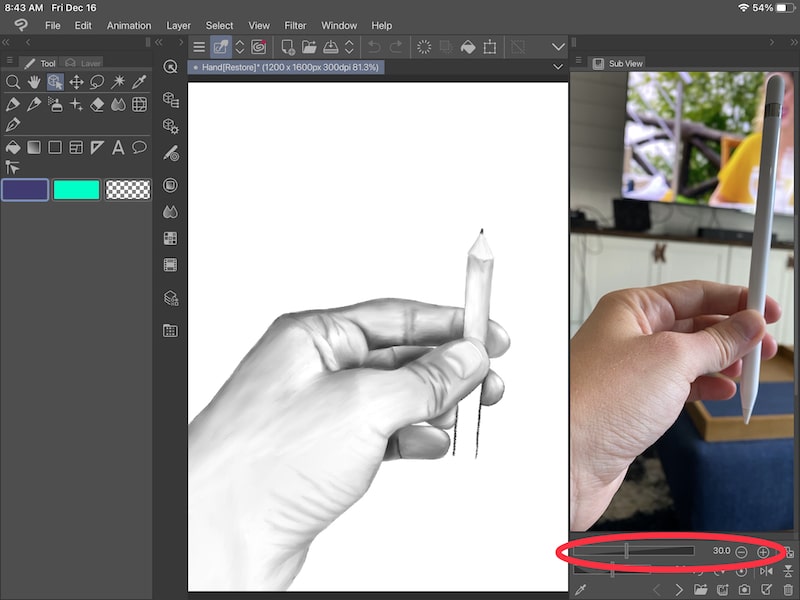Click plus to increase Sub View magnification
Viewport: 800px width, 600px height.
click(762, 550)
